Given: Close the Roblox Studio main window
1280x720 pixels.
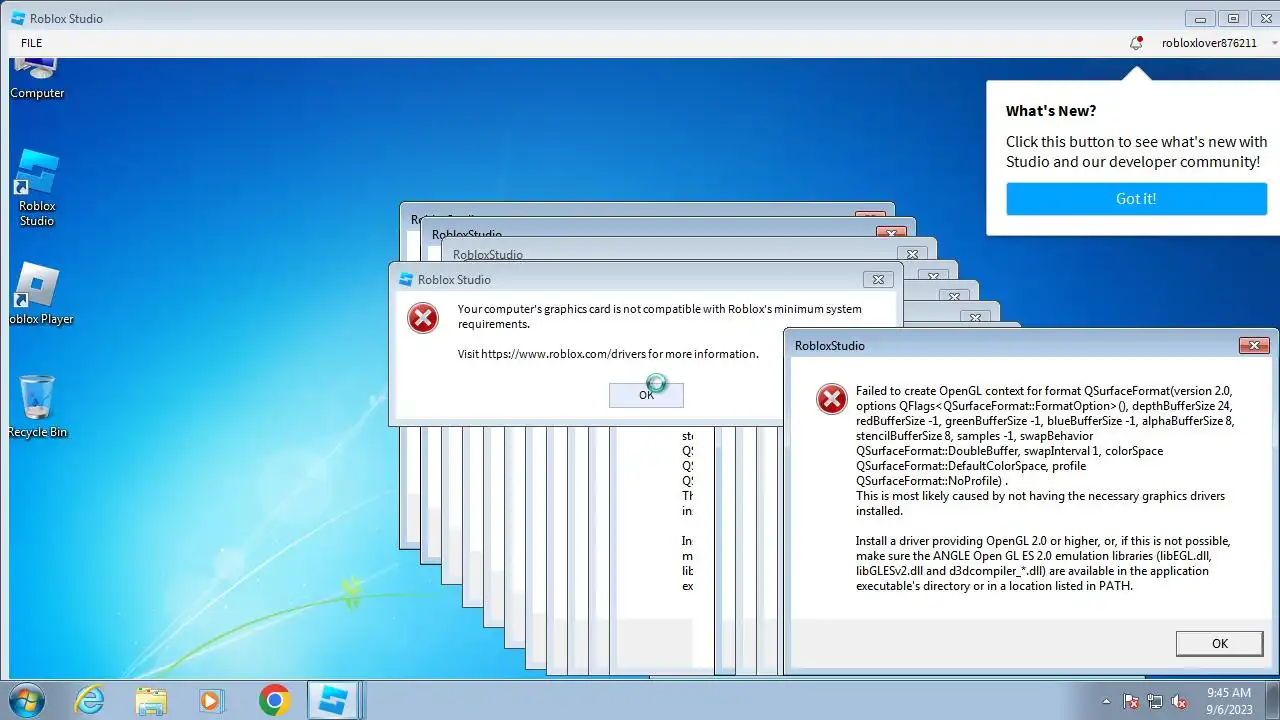Looking at the screenshot, I should point(1264,18).
